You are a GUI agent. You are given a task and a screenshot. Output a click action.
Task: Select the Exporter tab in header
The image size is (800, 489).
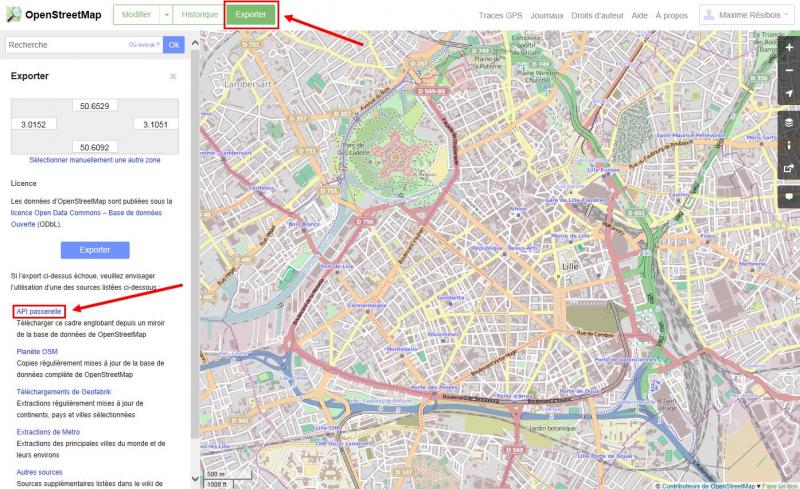point(250,15)
